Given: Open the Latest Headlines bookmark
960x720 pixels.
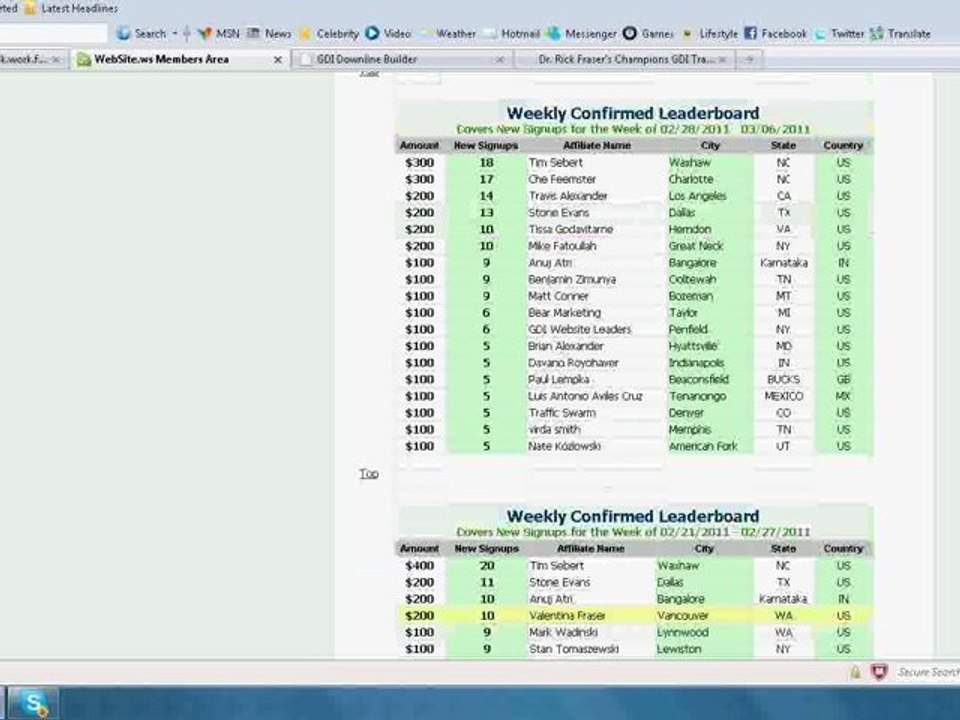Looking at the screenshot, I should 72,9.
